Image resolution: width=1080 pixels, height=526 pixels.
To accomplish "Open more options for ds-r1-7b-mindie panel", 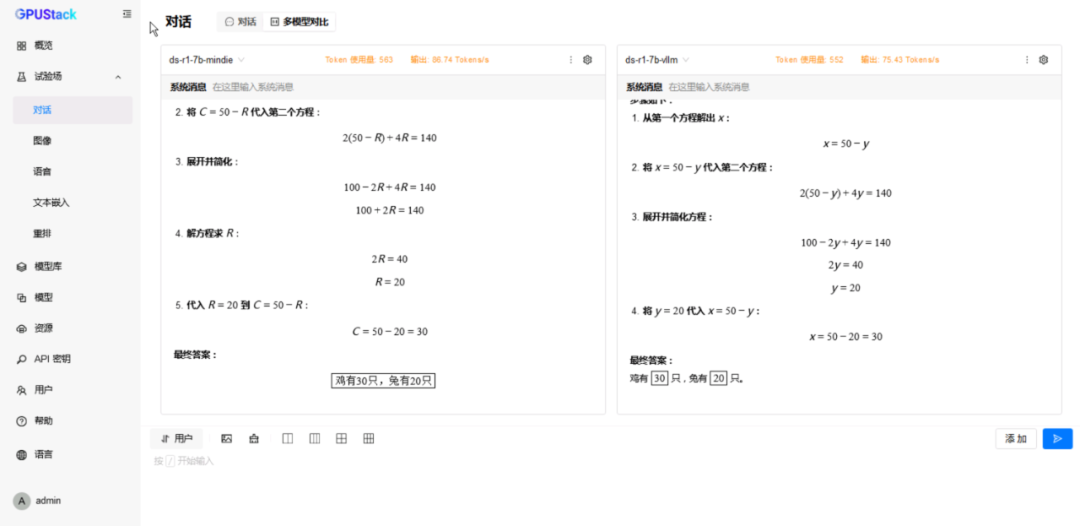I will [x=571, y=60].
